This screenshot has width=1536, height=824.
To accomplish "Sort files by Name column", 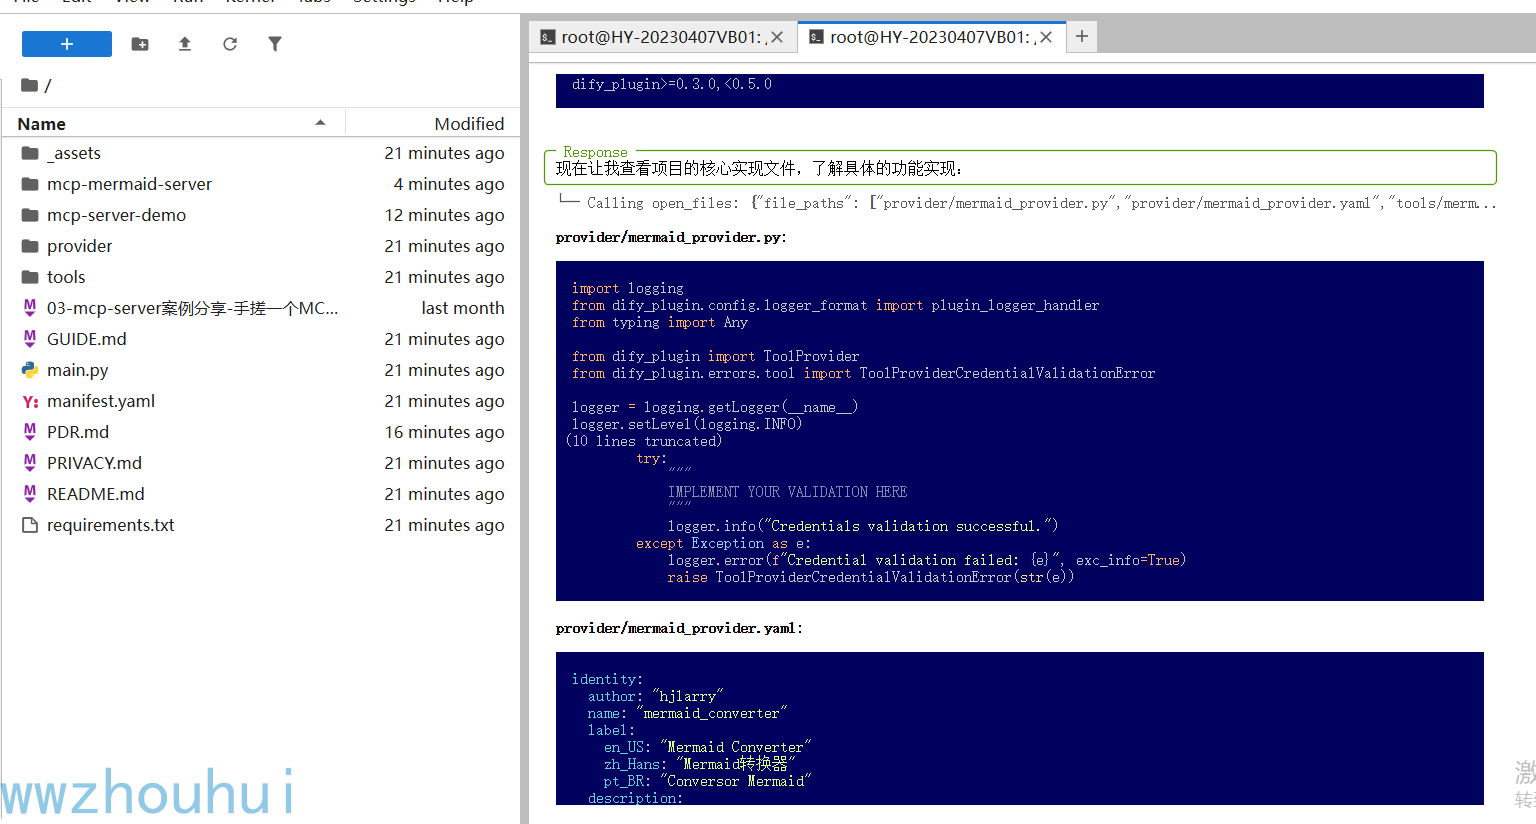I will pyautogui.click(x=172, y=124).
